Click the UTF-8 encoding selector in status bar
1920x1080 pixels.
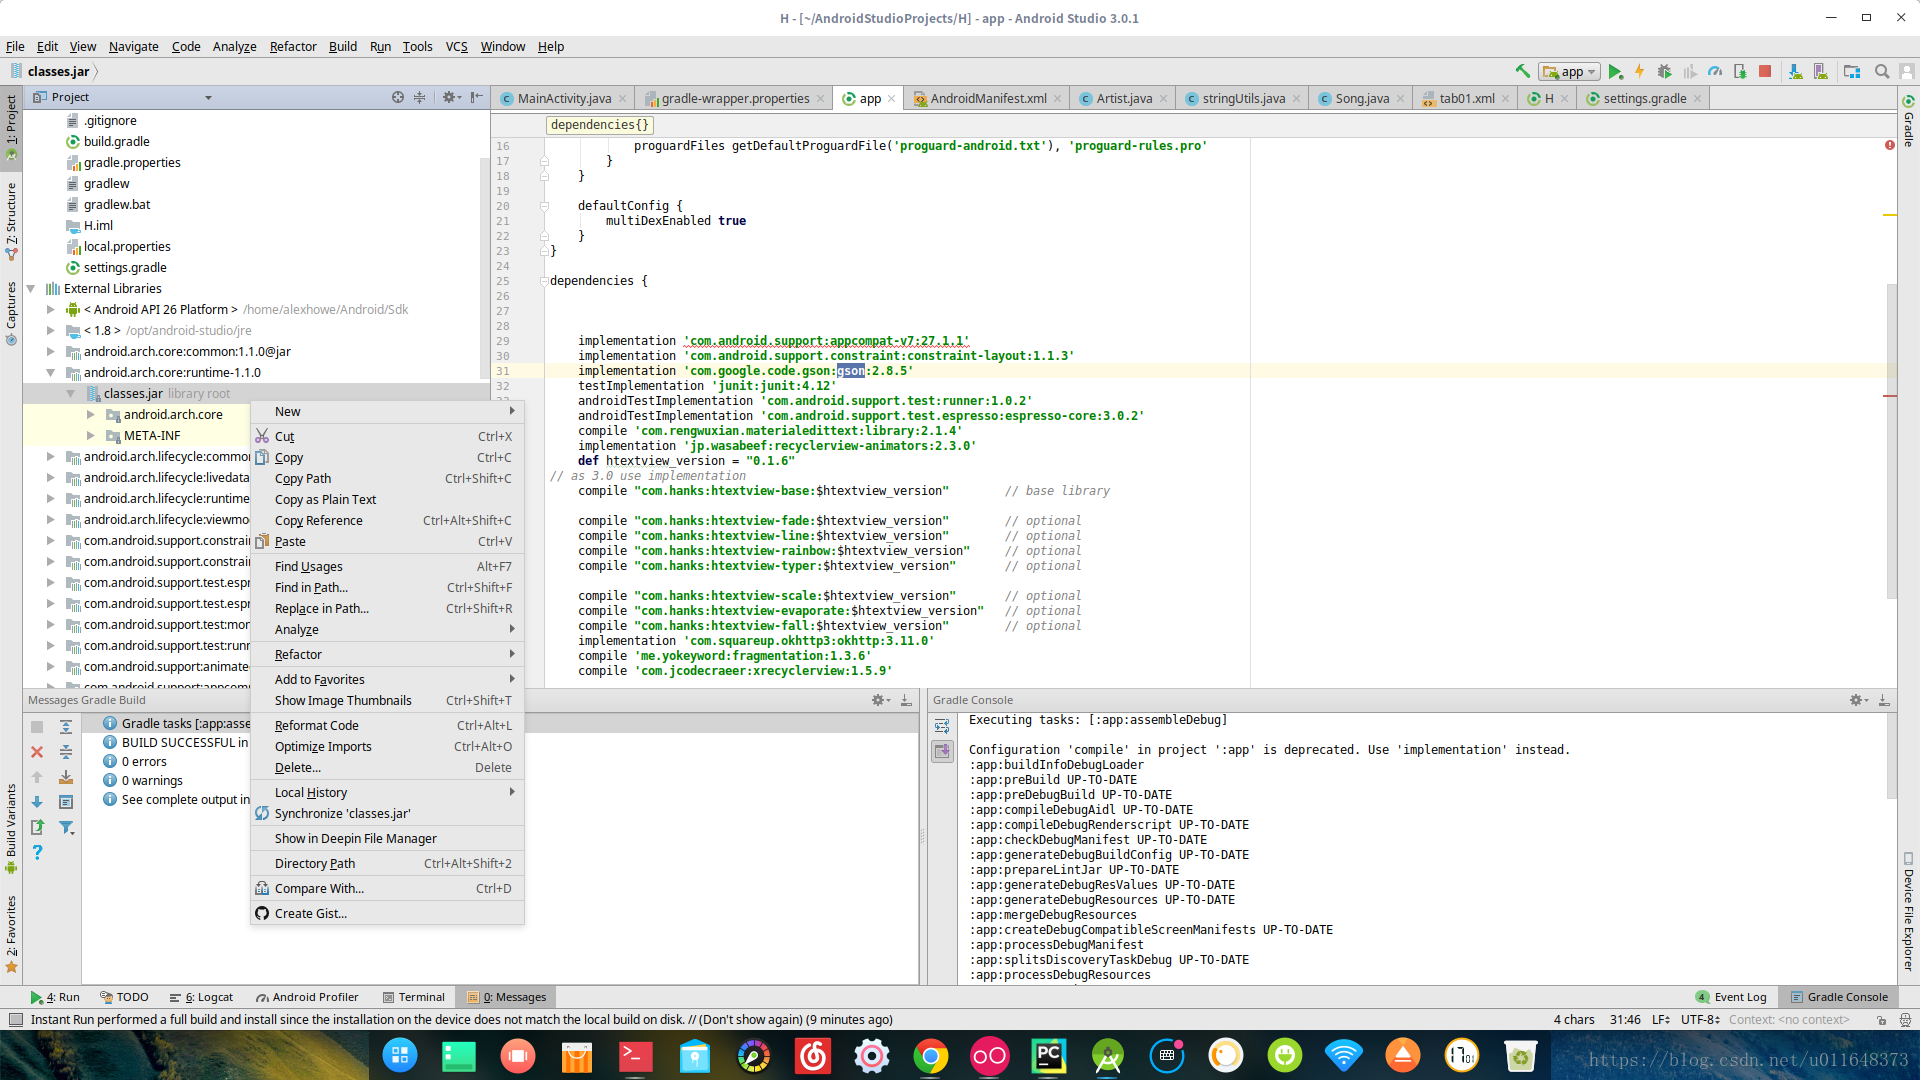point(1700,1020)
